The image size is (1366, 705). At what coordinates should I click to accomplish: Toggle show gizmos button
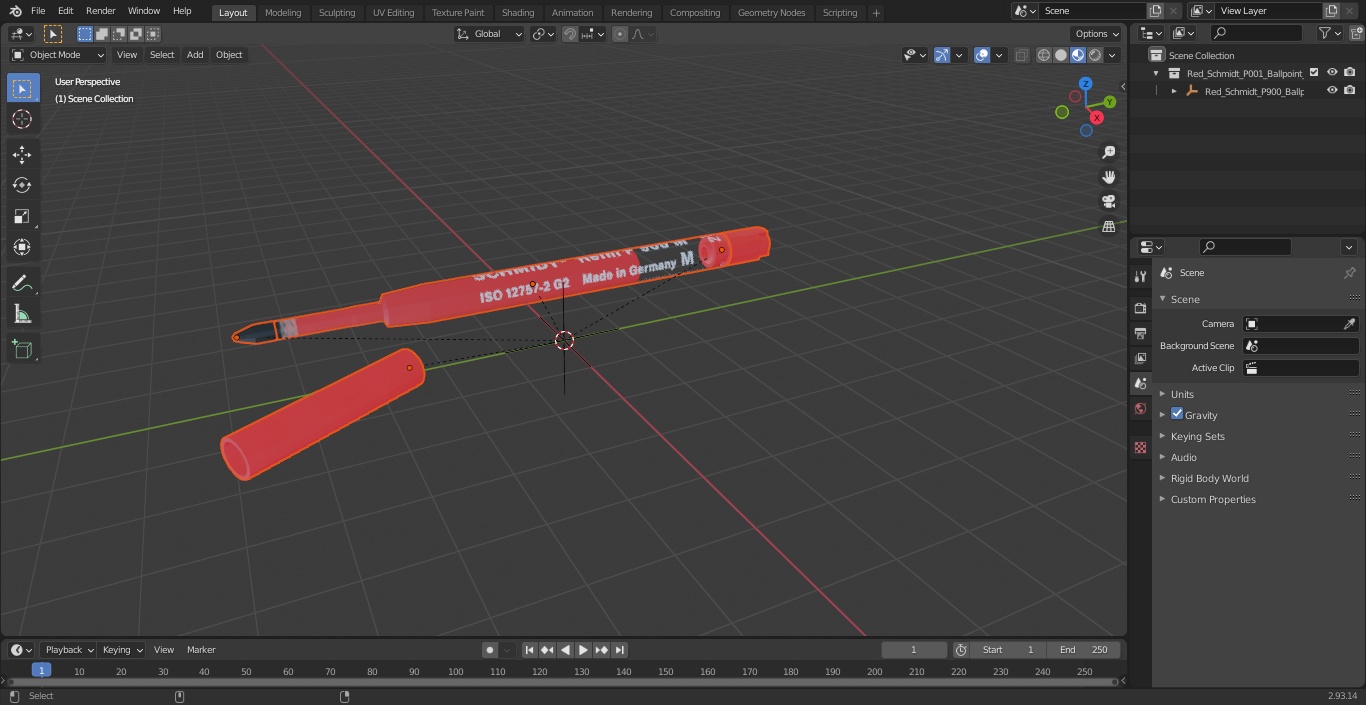(942, 55)
